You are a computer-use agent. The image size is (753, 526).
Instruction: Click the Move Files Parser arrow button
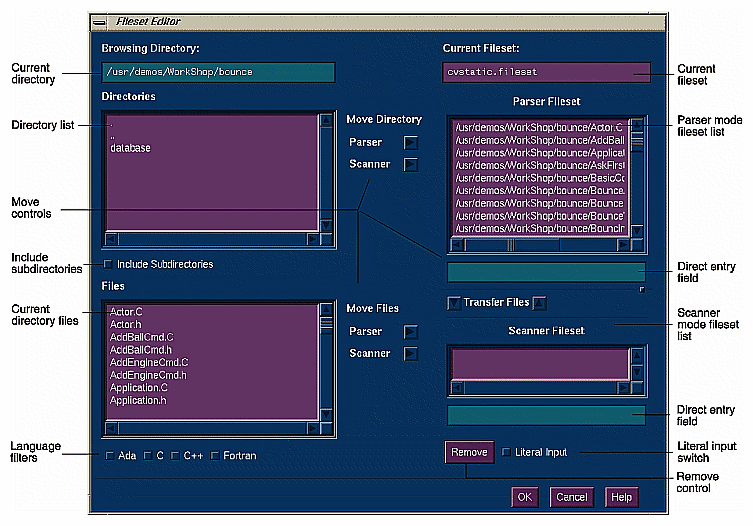pos(411,332)
